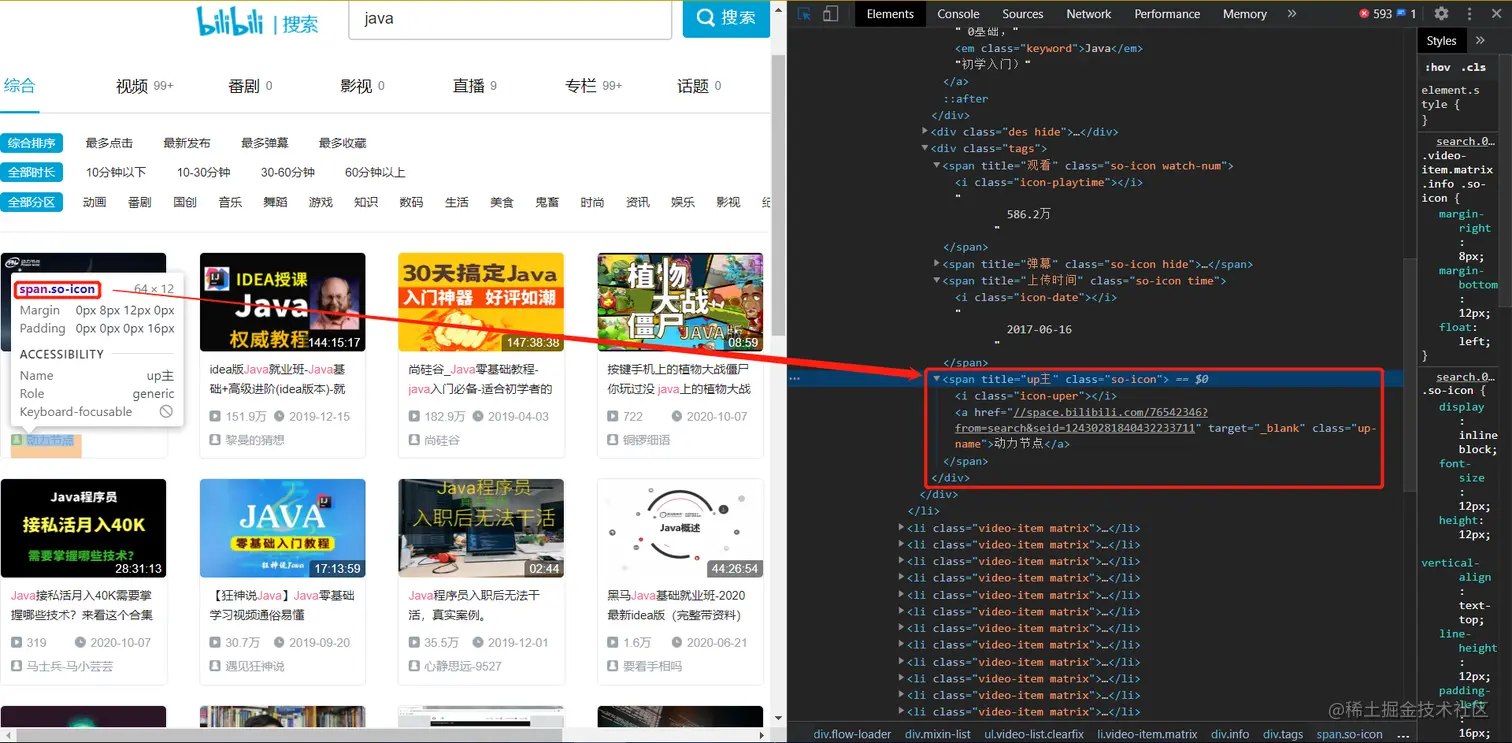The image size is (1512, 743).
Task: Select the 全部时长 duration filter
Action: click(32, 172)
